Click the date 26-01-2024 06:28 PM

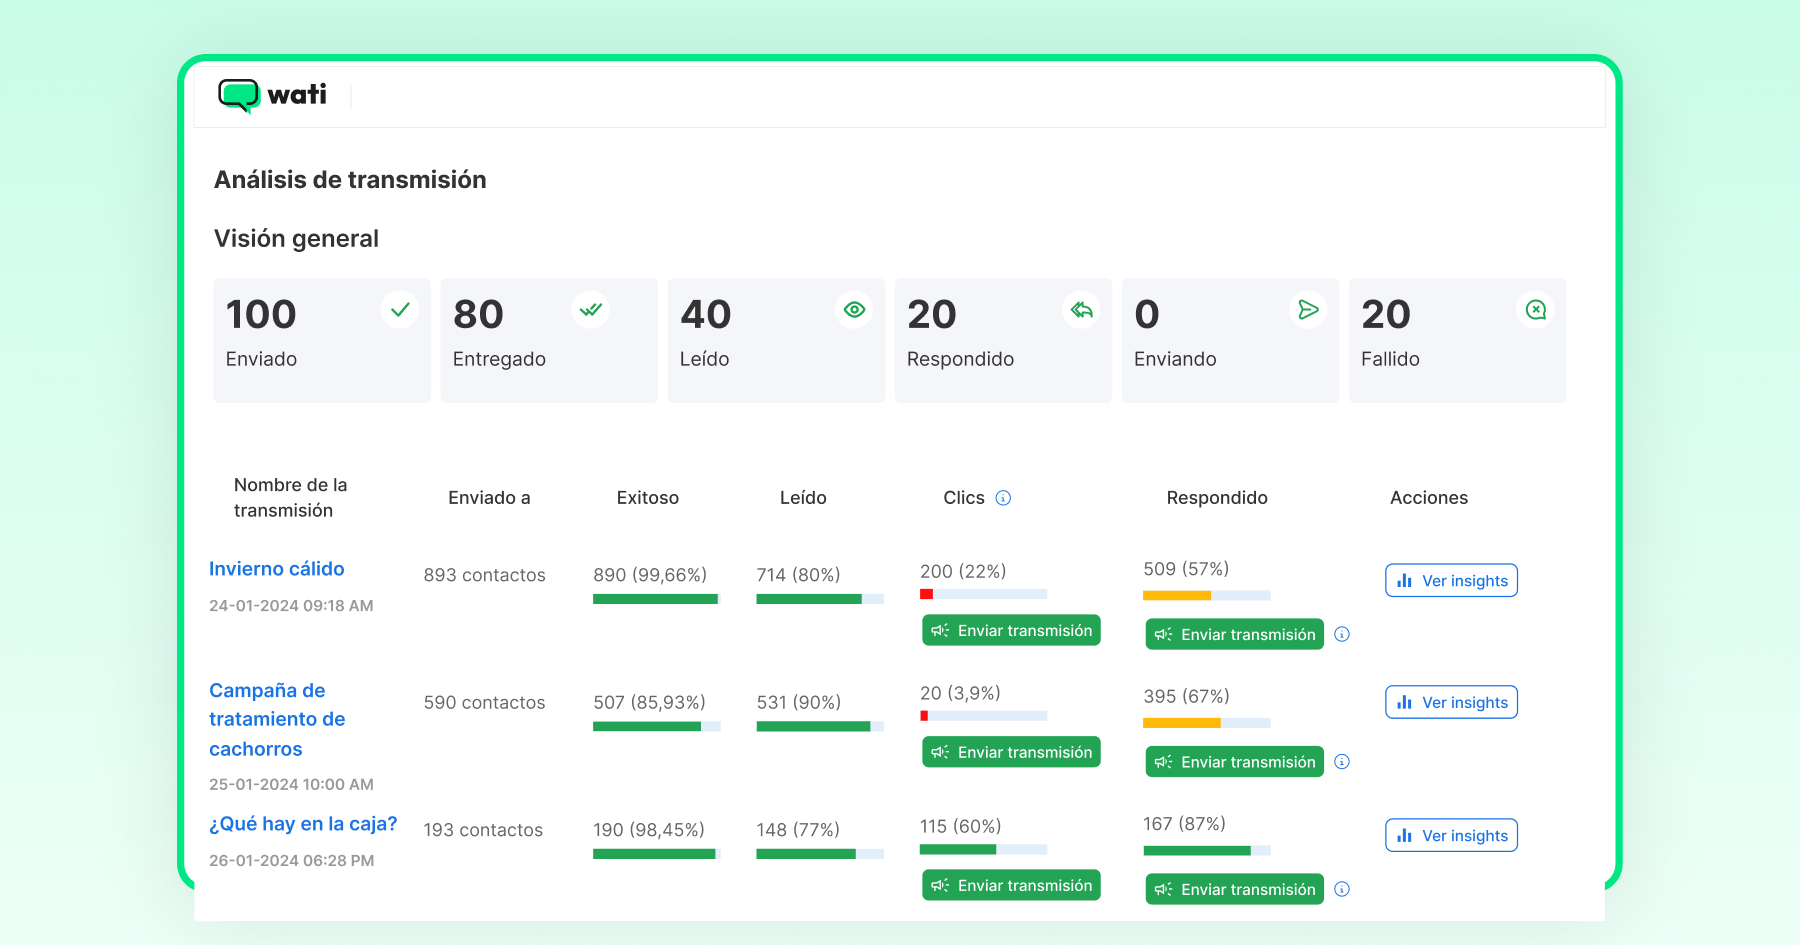click(x=292, y=861)
